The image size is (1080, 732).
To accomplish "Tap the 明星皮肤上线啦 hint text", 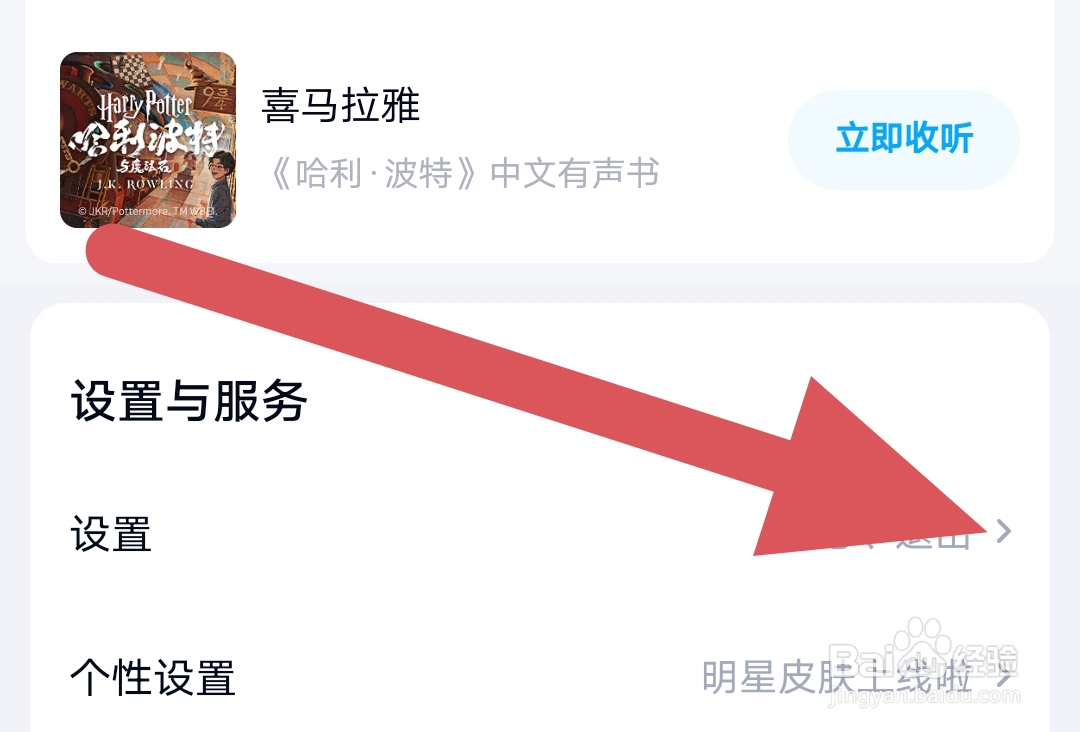I will click(837, 677).
